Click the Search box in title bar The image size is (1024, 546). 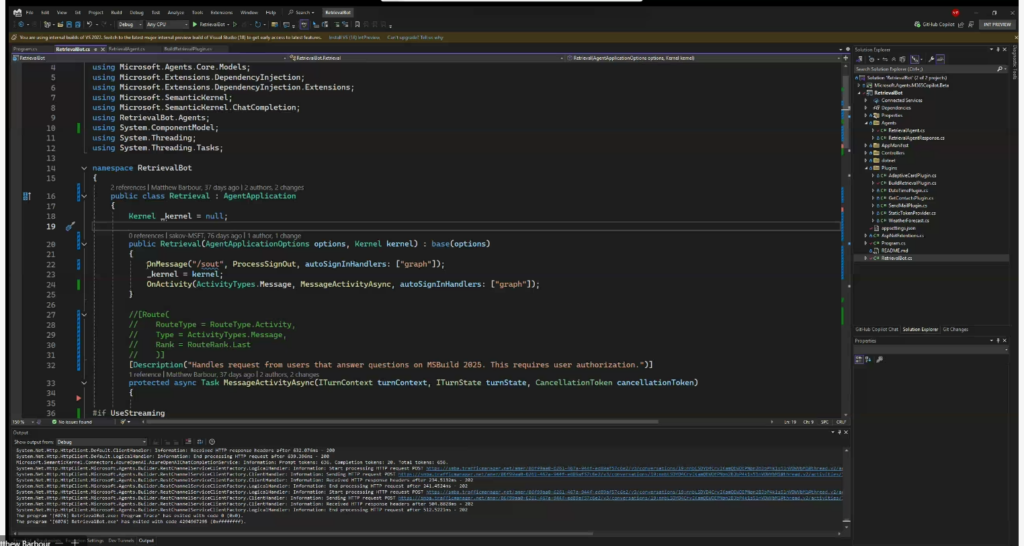(302, 12)
